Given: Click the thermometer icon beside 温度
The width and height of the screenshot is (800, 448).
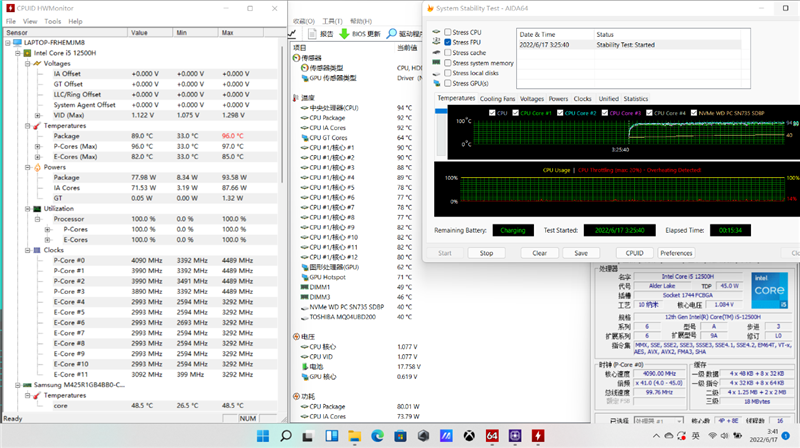Looking at the screenshot, I should coord(296,97).
